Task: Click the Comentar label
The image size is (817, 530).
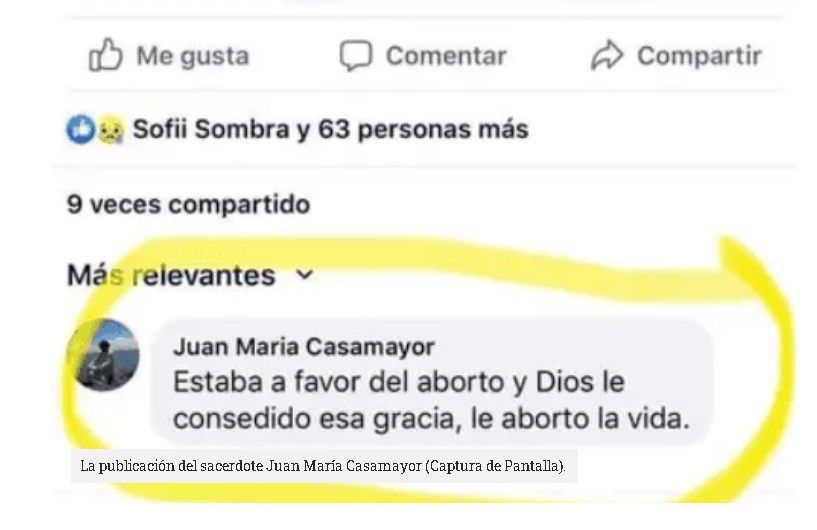Action: click(446, 55)
